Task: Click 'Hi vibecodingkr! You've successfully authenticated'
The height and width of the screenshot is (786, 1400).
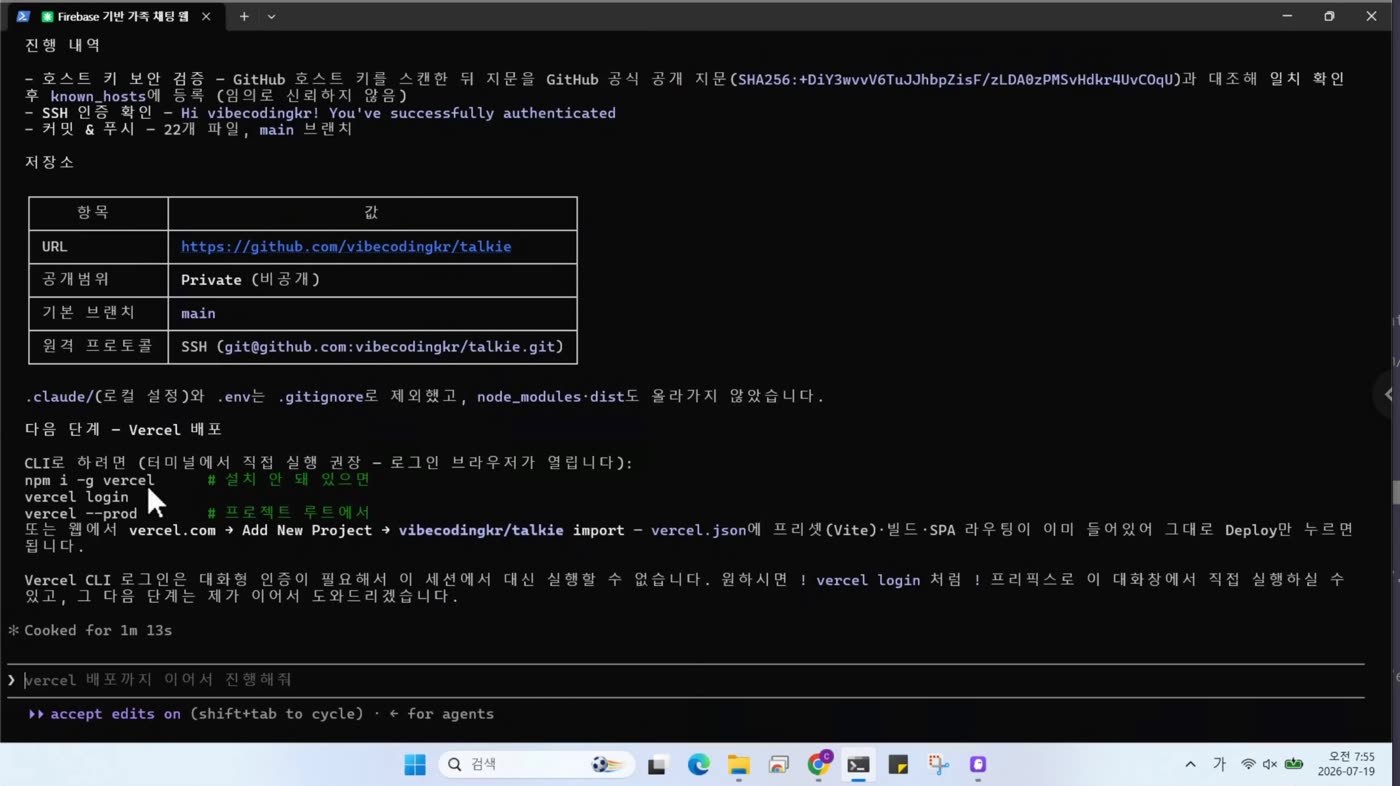Action: (398, 113)
